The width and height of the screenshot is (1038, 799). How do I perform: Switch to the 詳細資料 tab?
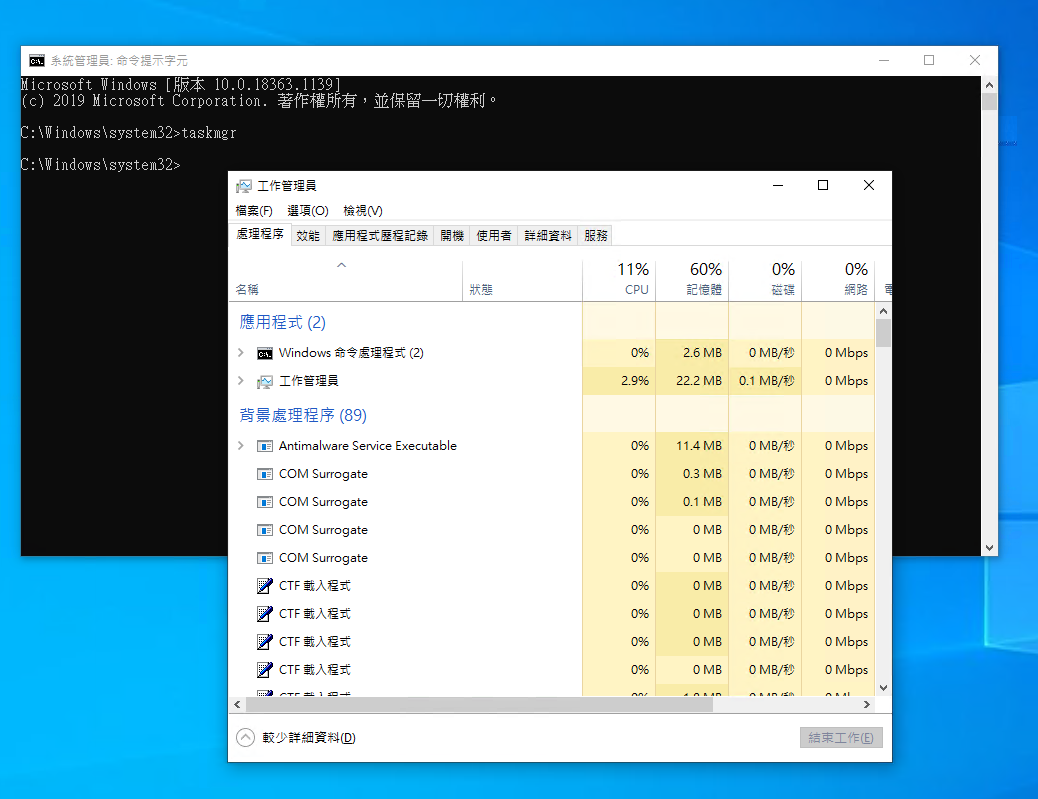(548, 236)
